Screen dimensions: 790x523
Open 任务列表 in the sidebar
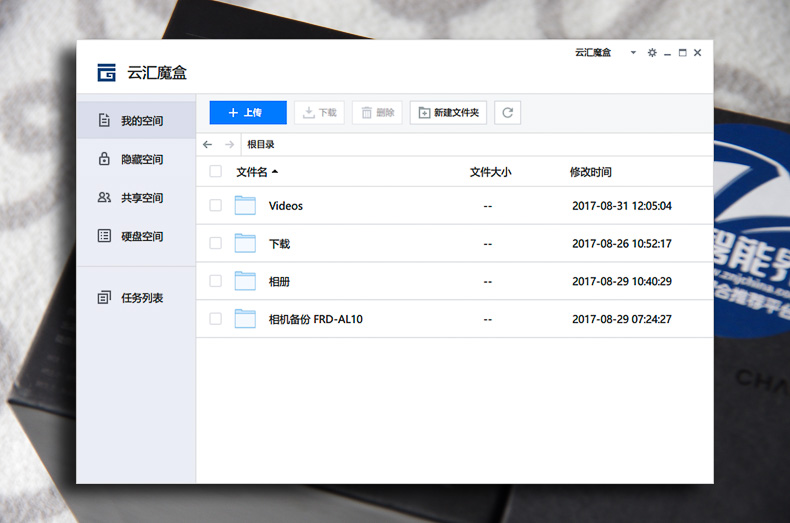141,298
